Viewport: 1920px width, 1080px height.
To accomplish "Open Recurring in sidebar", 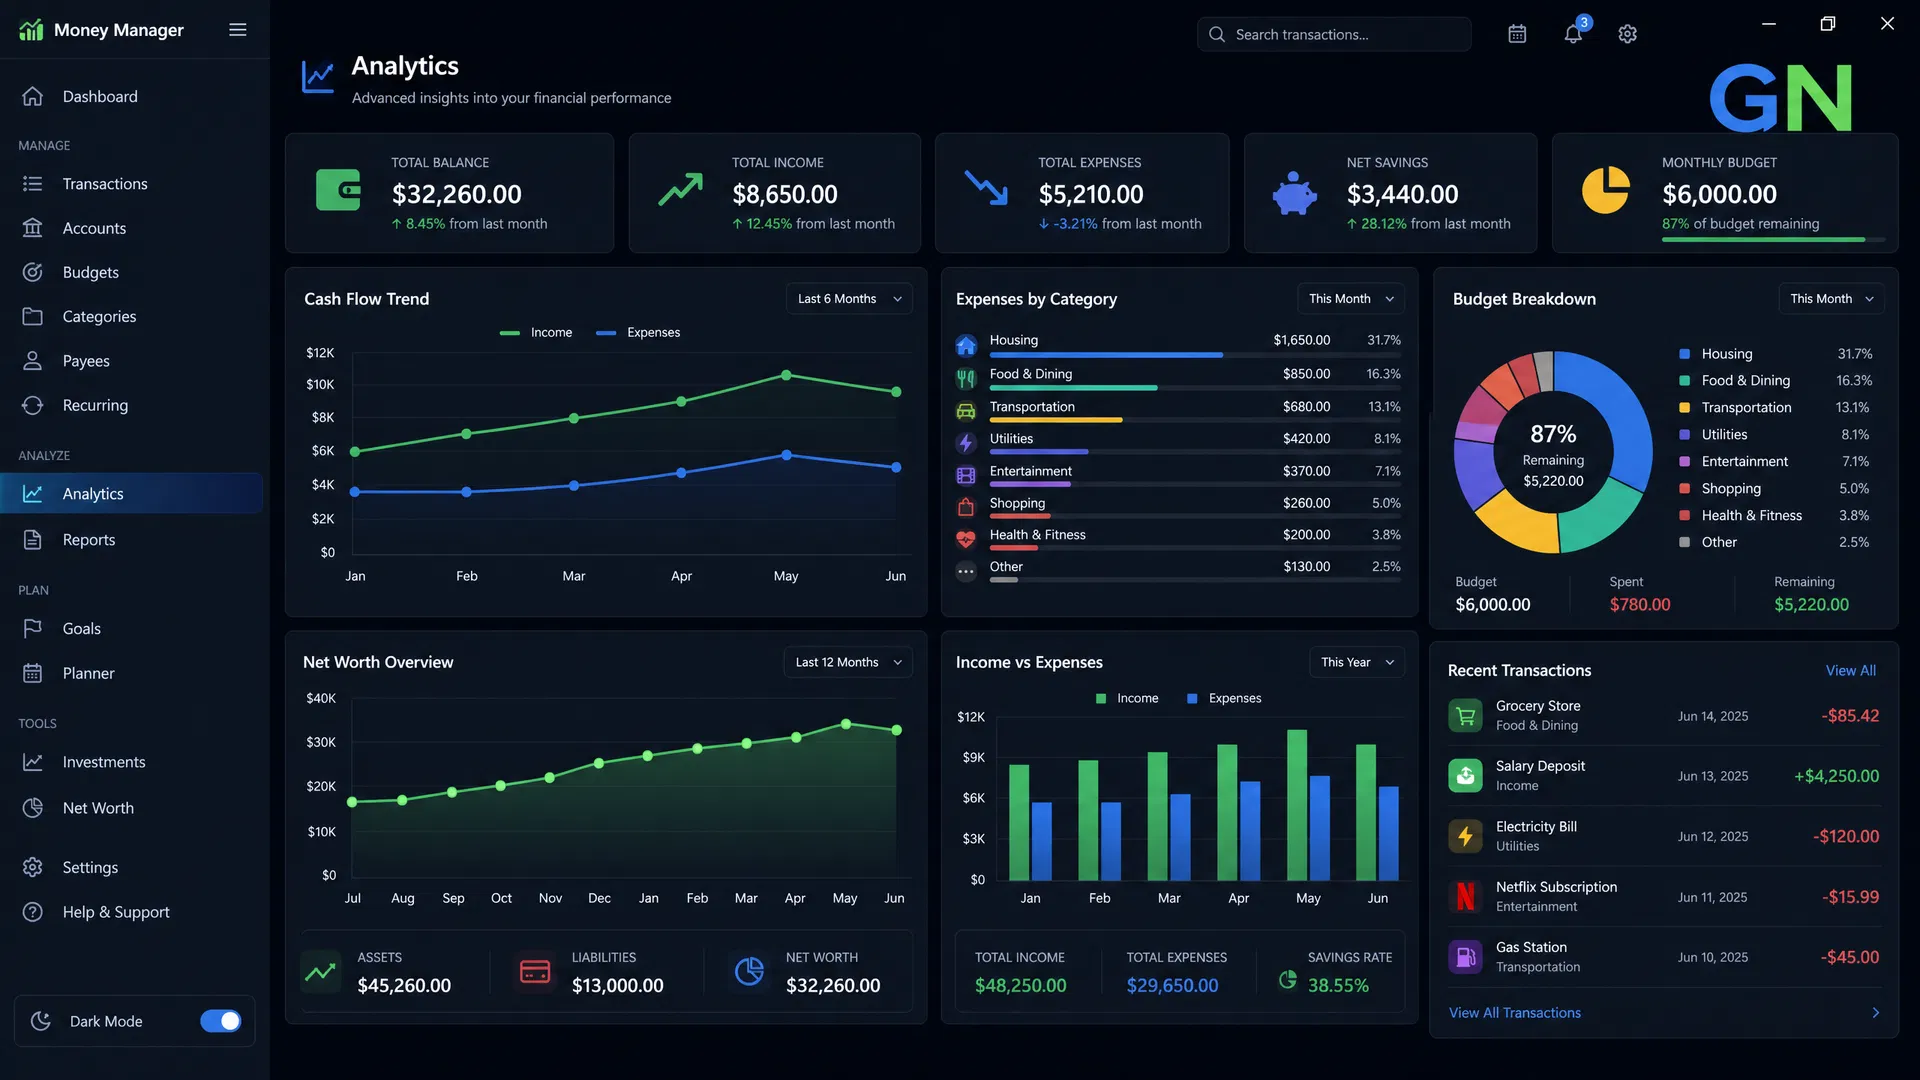I will point(132,405).
